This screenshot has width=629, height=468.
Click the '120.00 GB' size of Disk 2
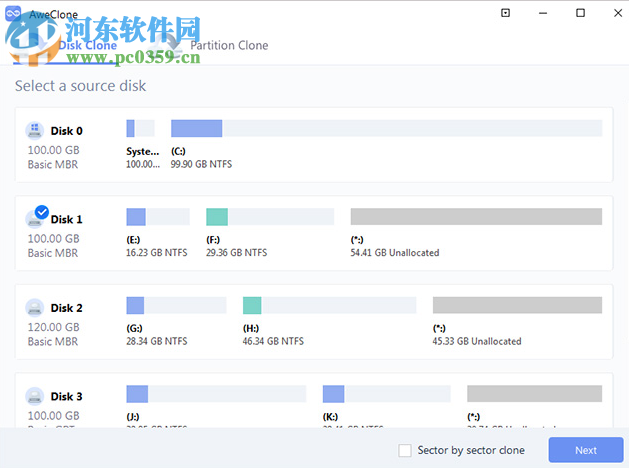pos(53,327)
